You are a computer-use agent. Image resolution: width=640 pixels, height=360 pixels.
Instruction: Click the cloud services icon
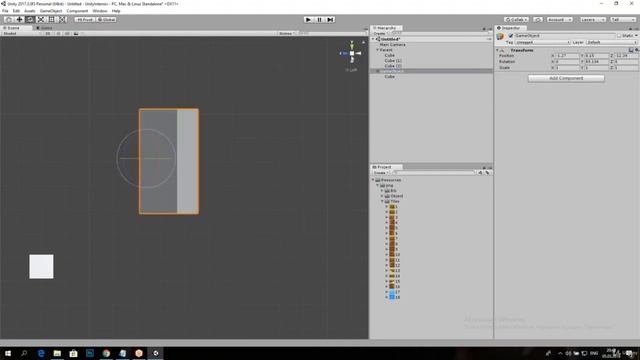tap(538, 20)
